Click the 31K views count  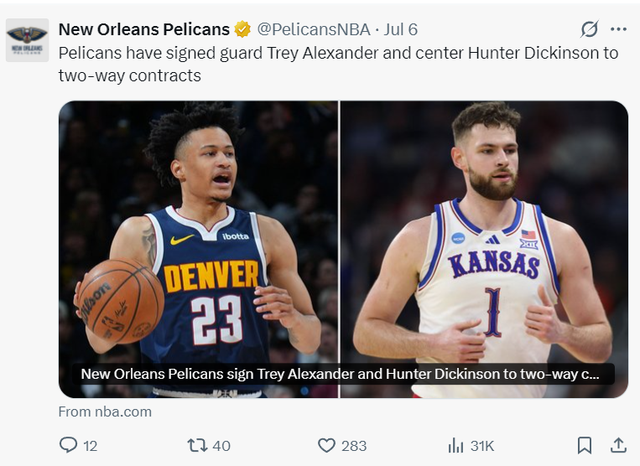[x=483, y=445]
